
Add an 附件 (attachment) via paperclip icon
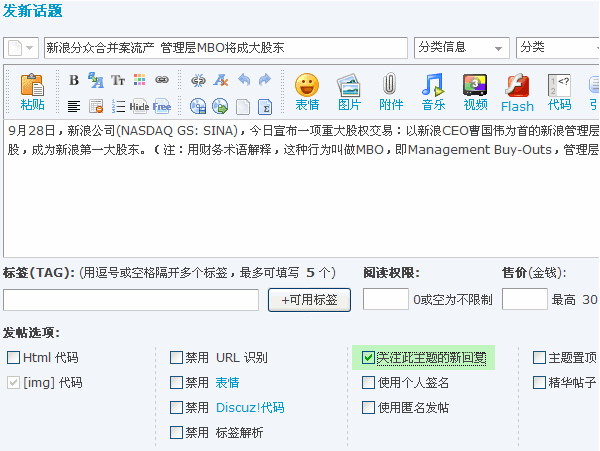pyautogui.click(x=391, y=90)
